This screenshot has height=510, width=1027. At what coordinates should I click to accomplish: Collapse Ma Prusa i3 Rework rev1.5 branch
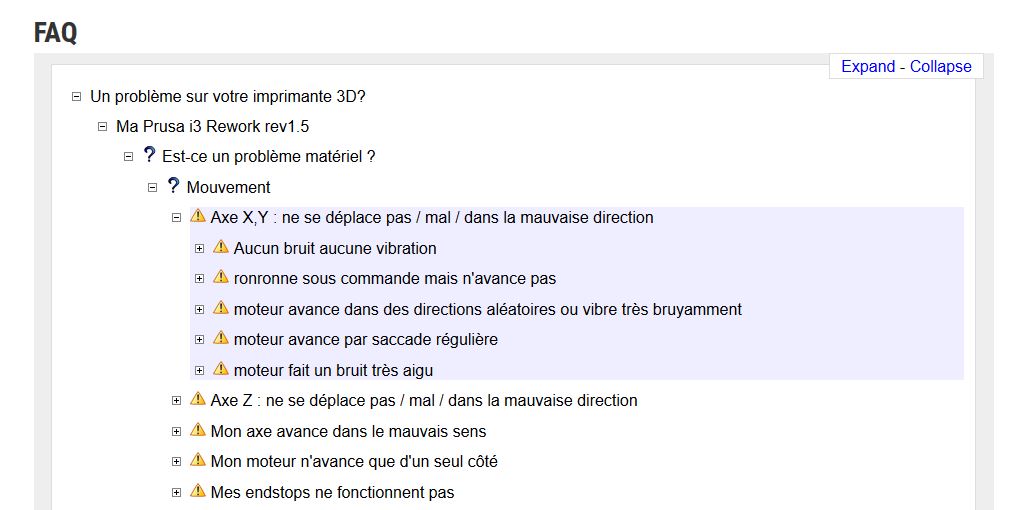[x=102, y=126]
